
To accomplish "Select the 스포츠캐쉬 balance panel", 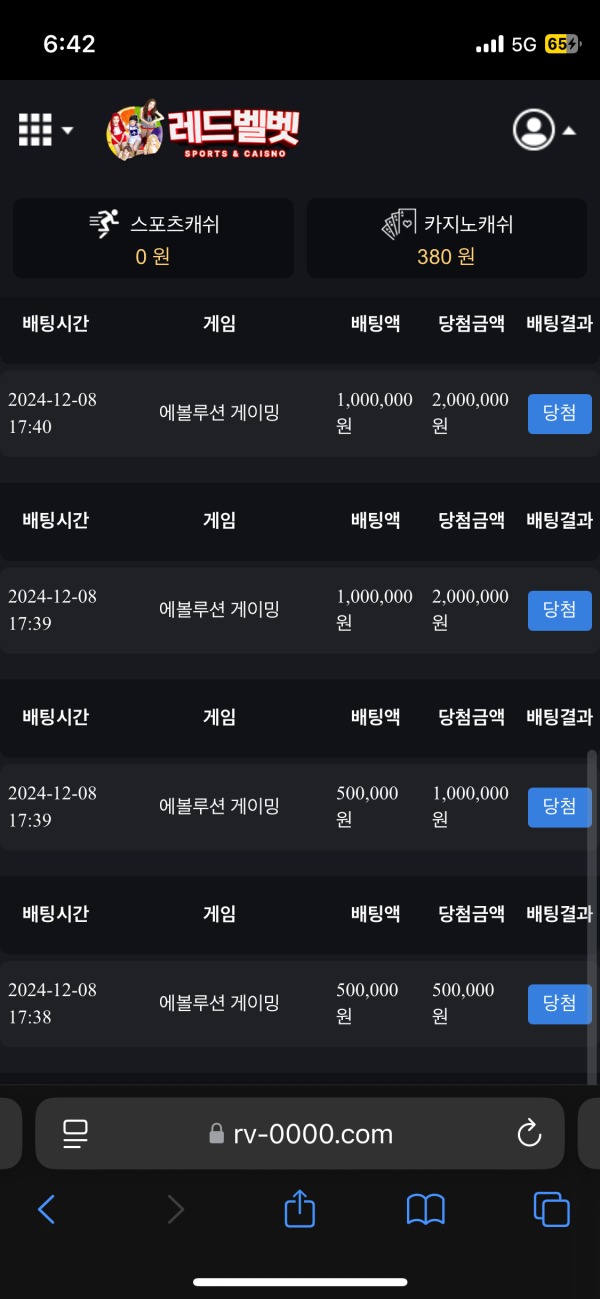I will pos(152,238).
